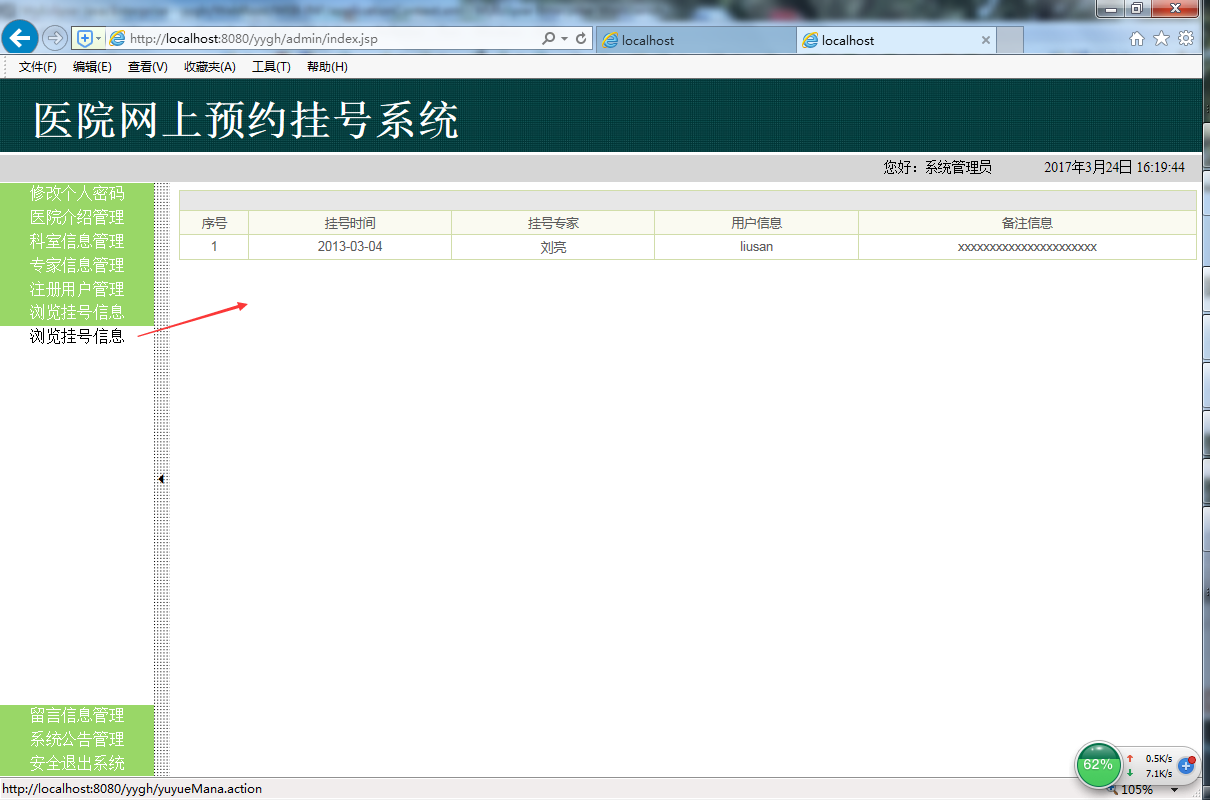Click the 挂号时间 column header
This screenshot has width=1210, height=800.
[350, 223]
